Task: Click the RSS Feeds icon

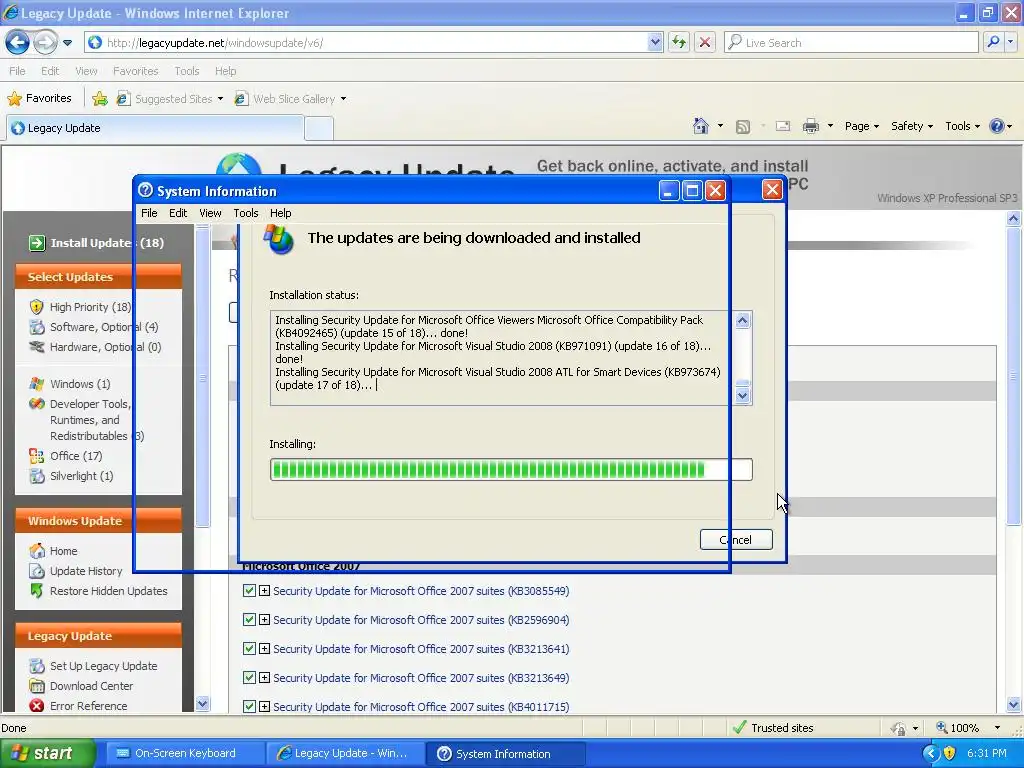Action: 743,126
